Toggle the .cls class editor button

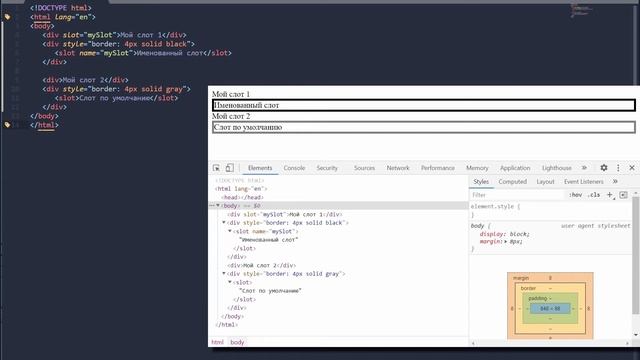coord(594,195)
